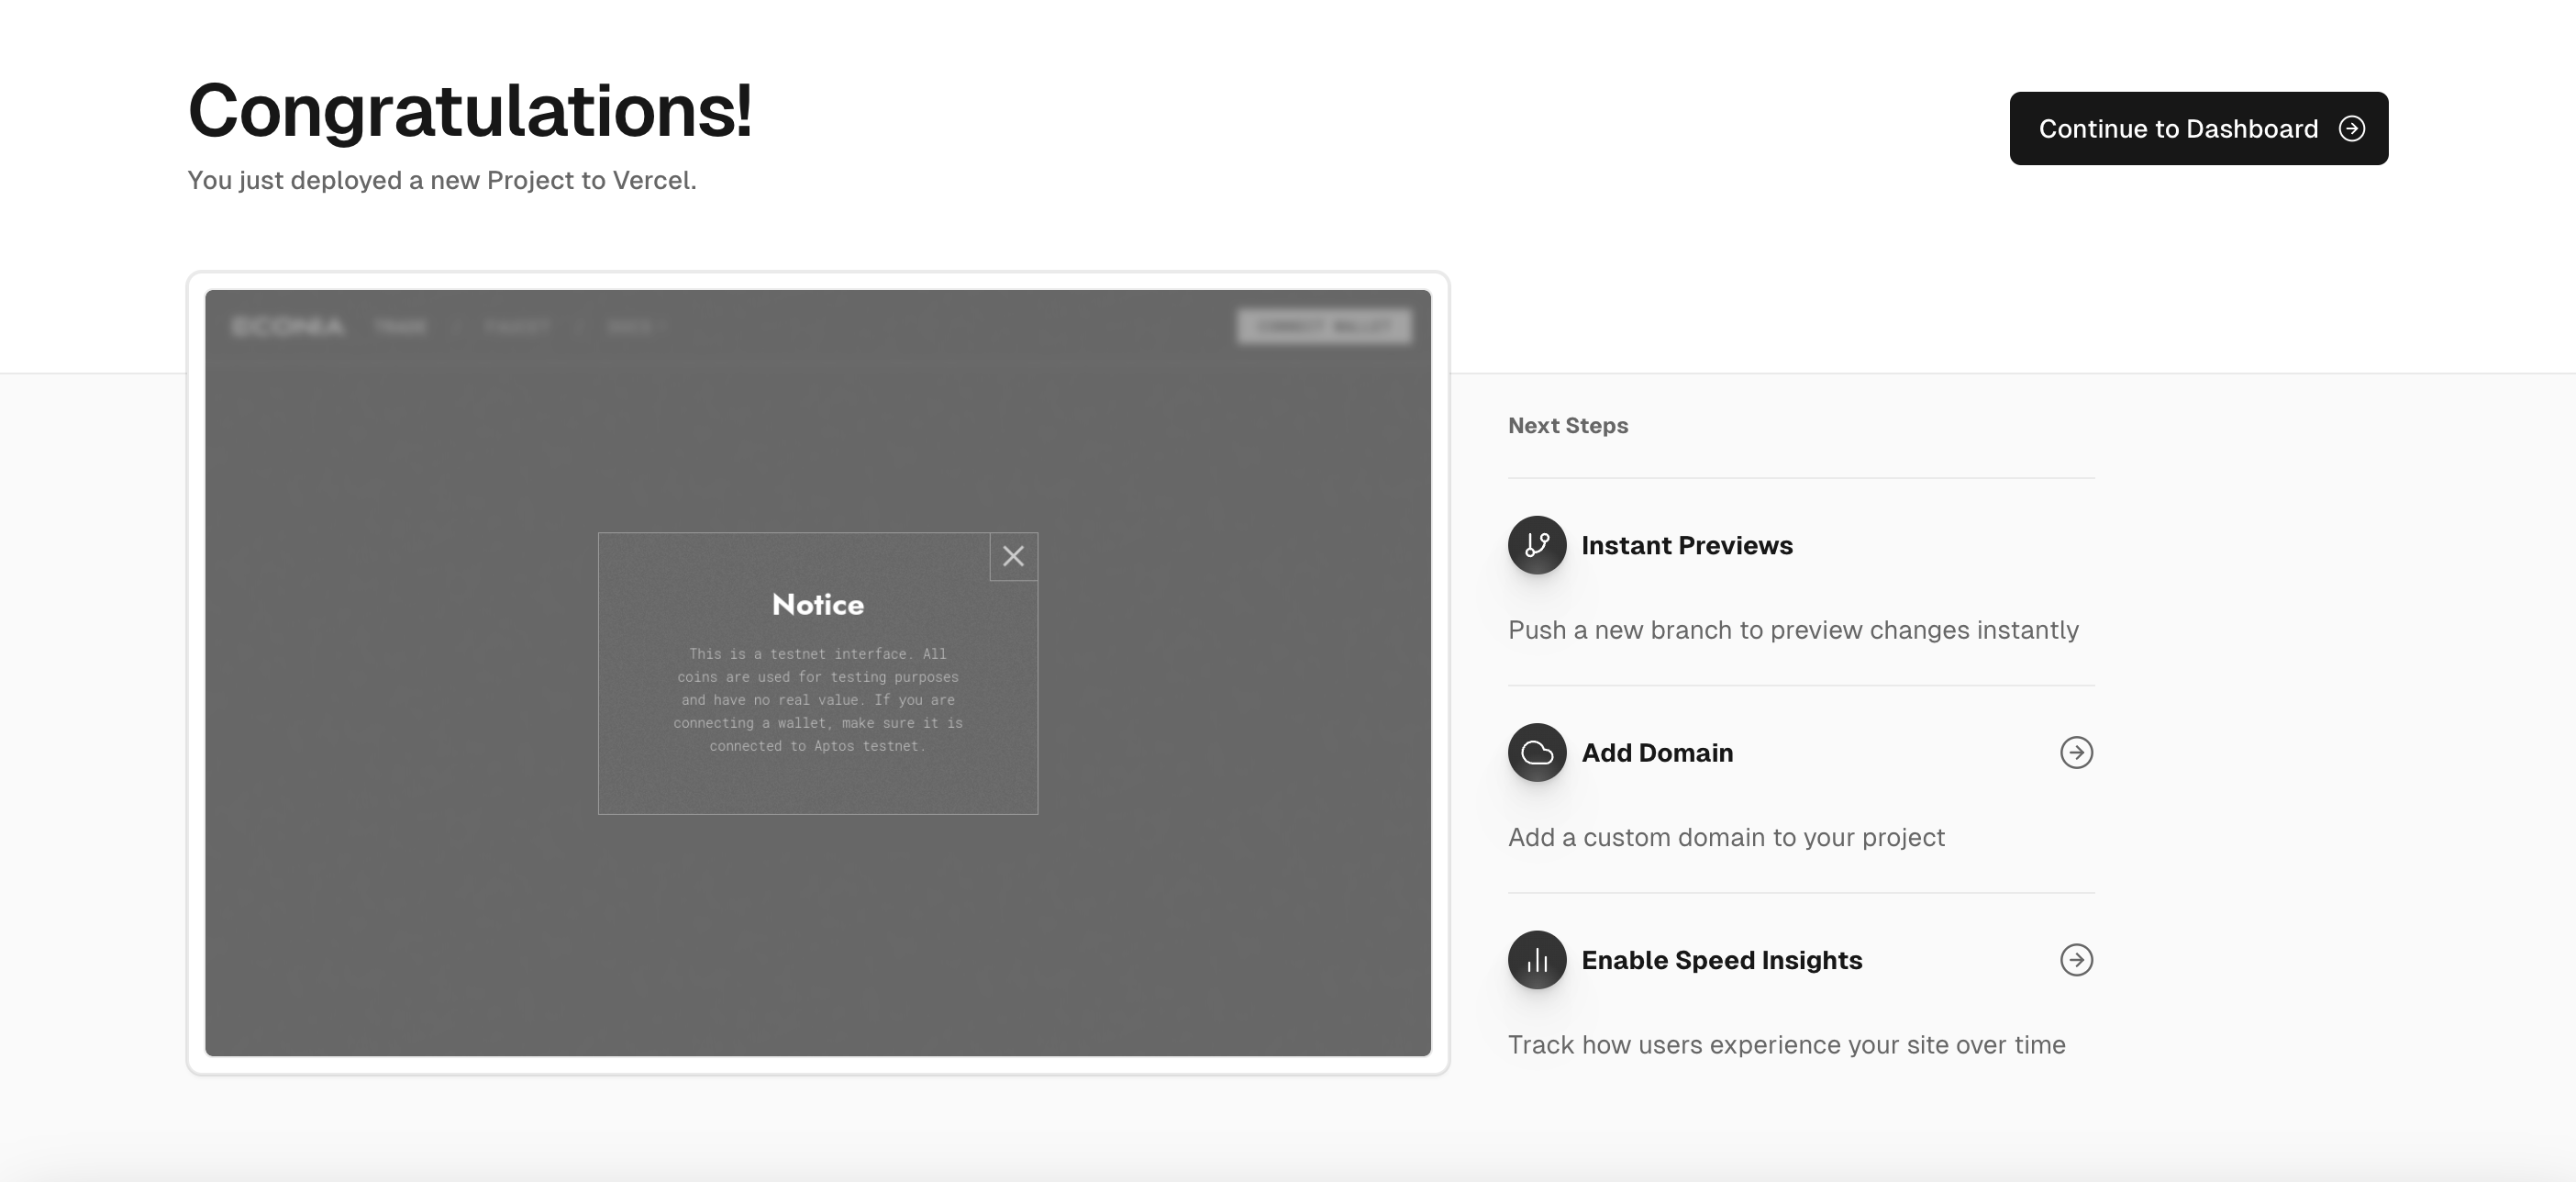Click the Add Domain cloud icon
2576x1182 pixels.
(x=1537, y=752)
